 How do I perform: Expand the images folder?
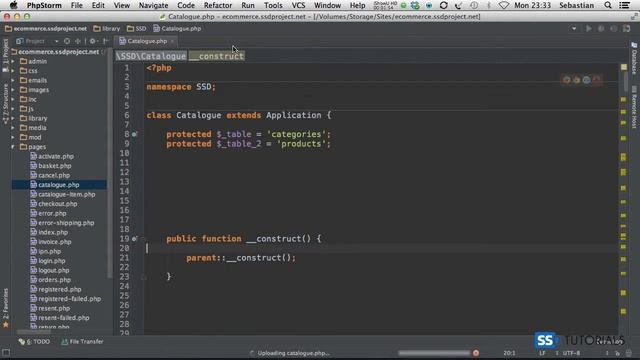click(13, 90)
